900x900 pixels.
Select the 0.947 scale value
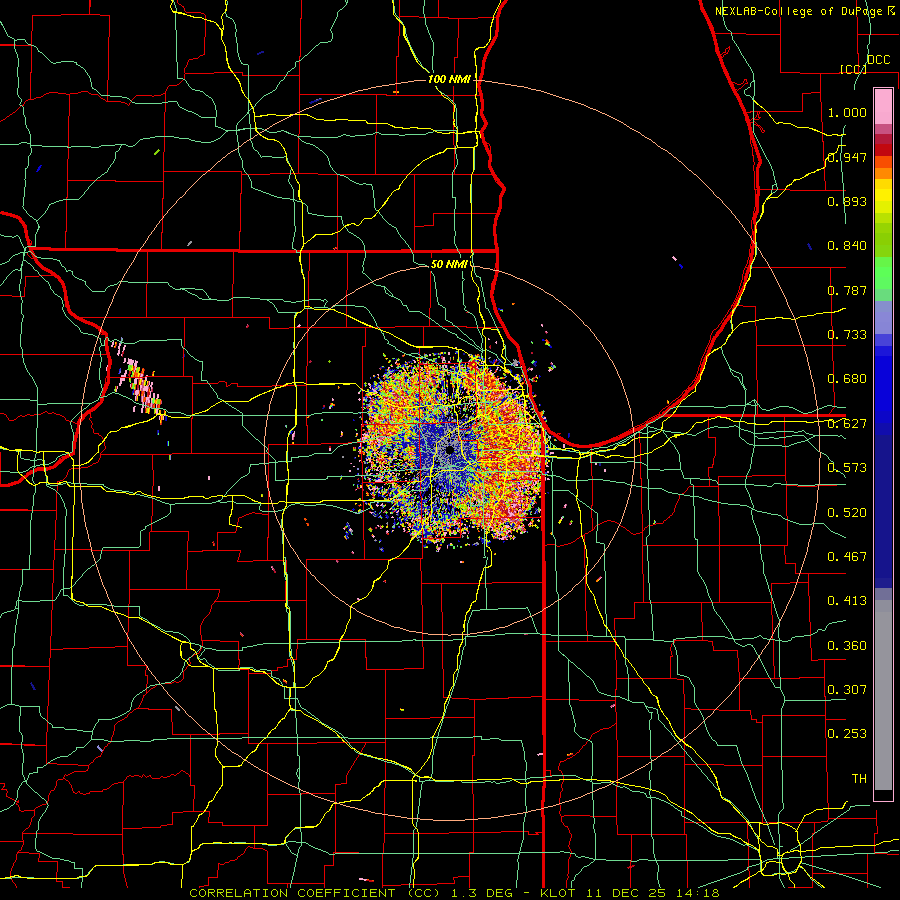[x=847, y=157]
